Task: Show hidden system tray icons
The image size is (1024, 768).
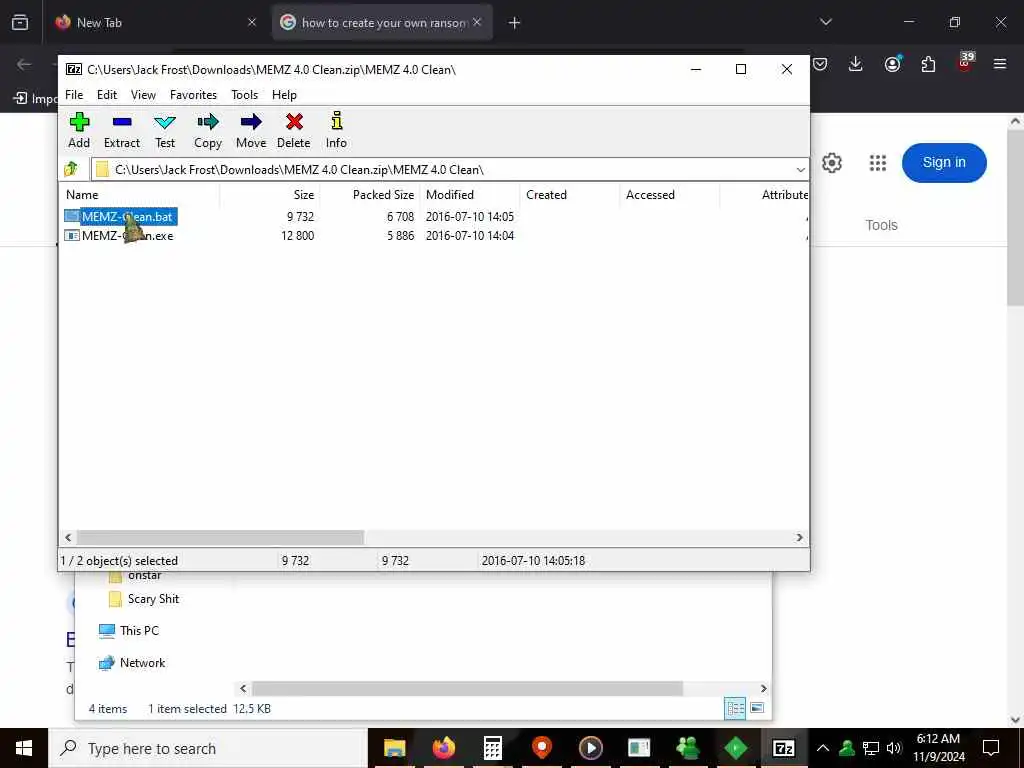Action: pos(823,748)
